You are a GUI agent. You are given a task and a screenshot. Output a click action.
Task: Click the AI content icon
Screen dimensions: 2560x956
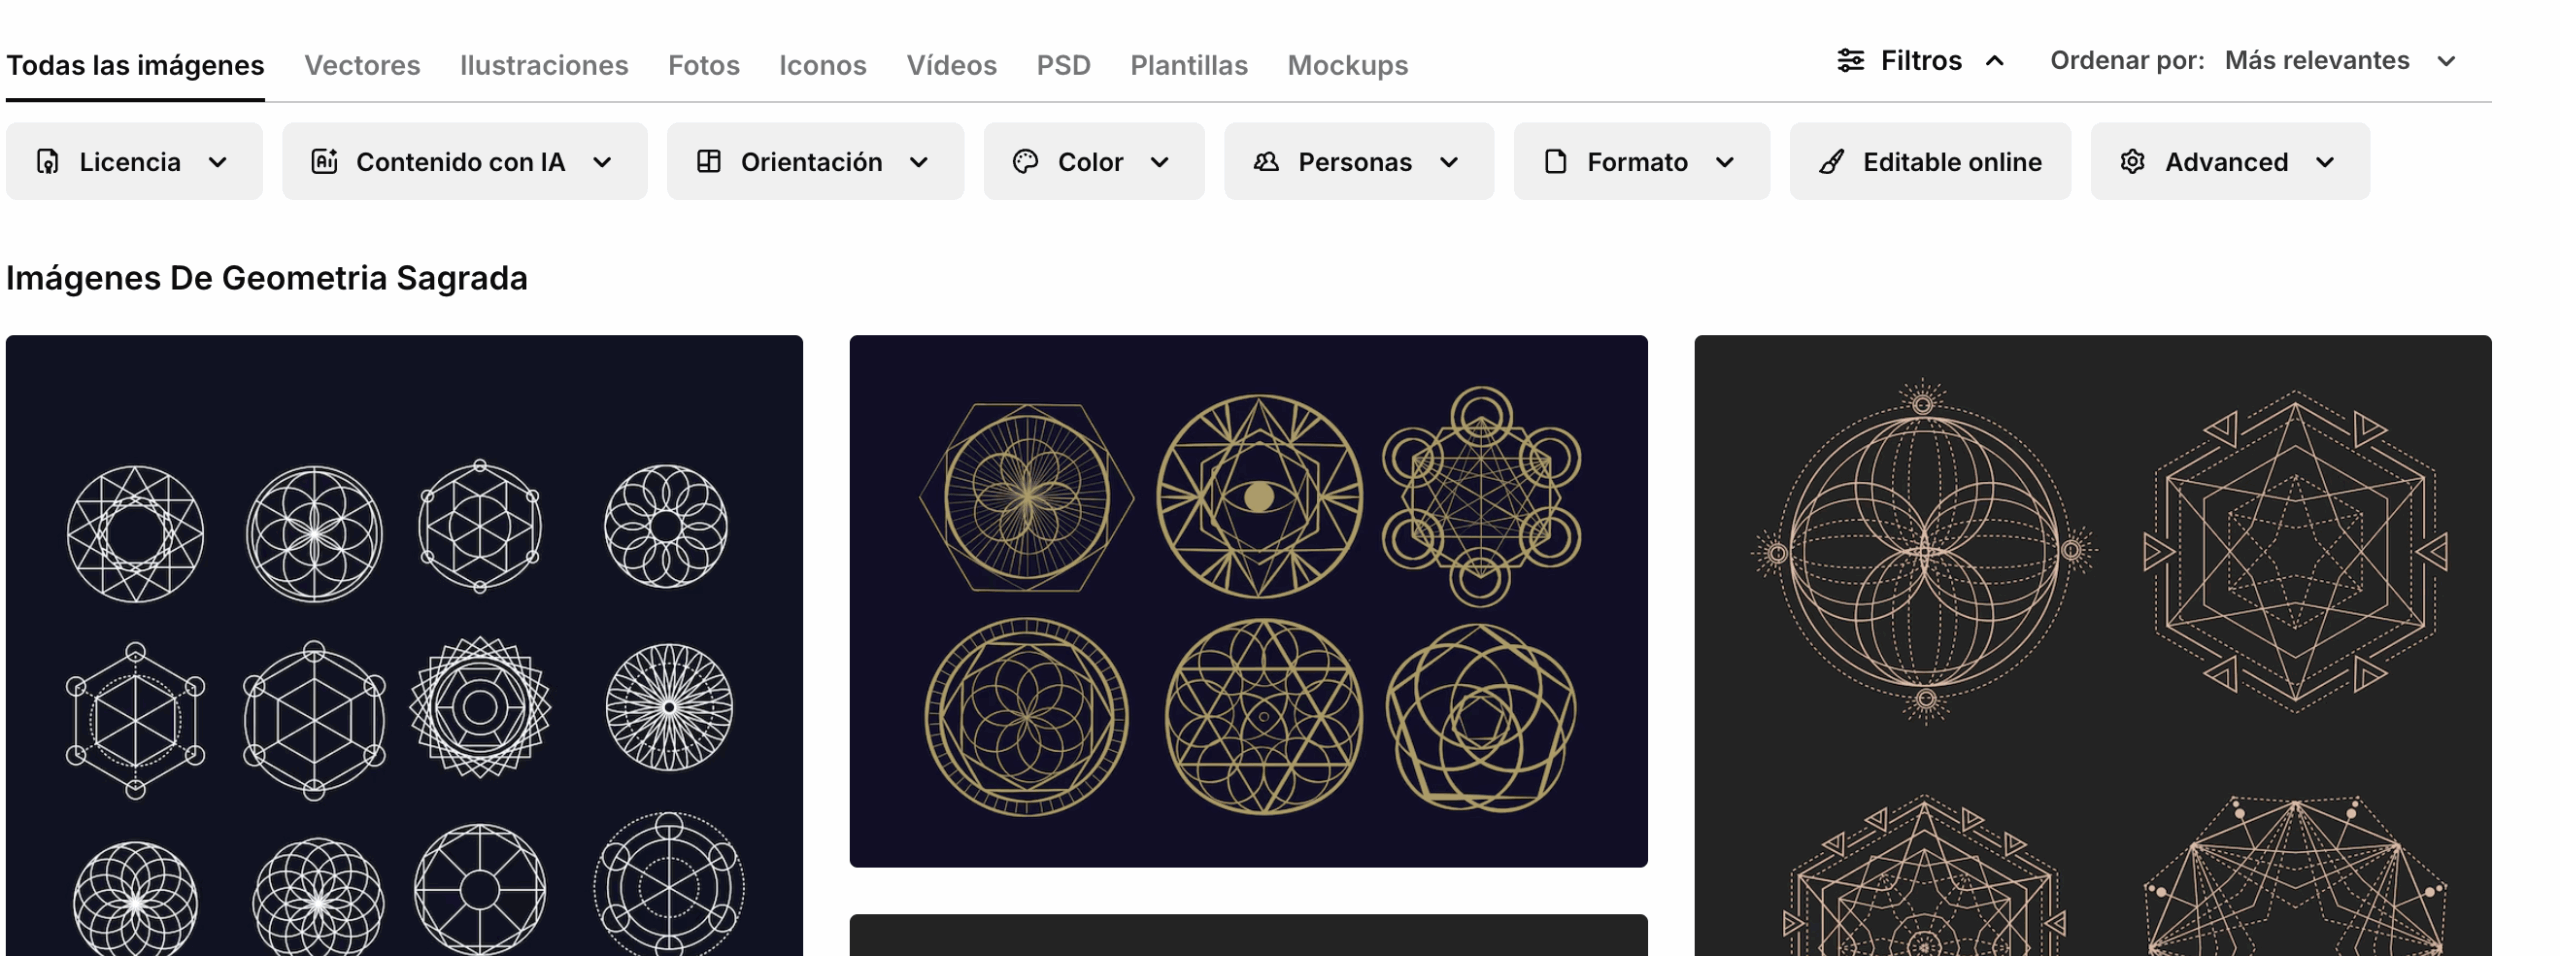click(x=324, y=162)
